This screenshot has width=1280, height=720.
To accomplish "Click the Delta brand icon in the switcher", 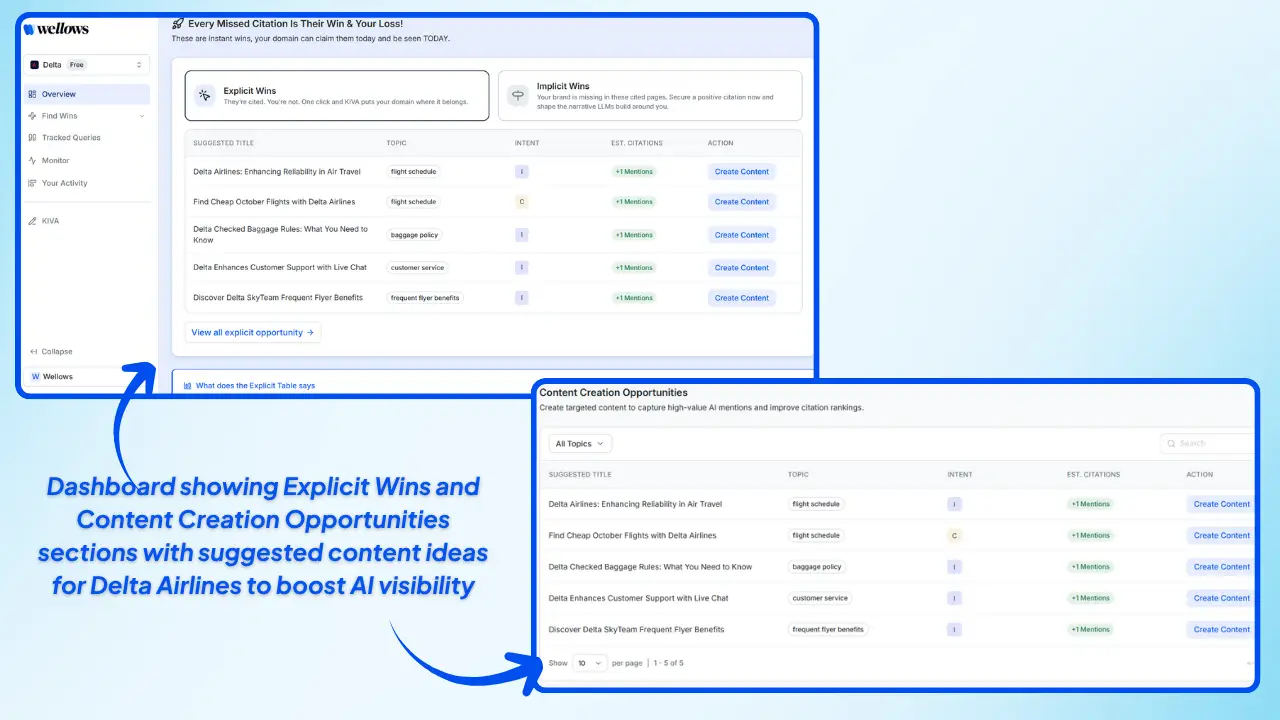I will coord(34,65).
